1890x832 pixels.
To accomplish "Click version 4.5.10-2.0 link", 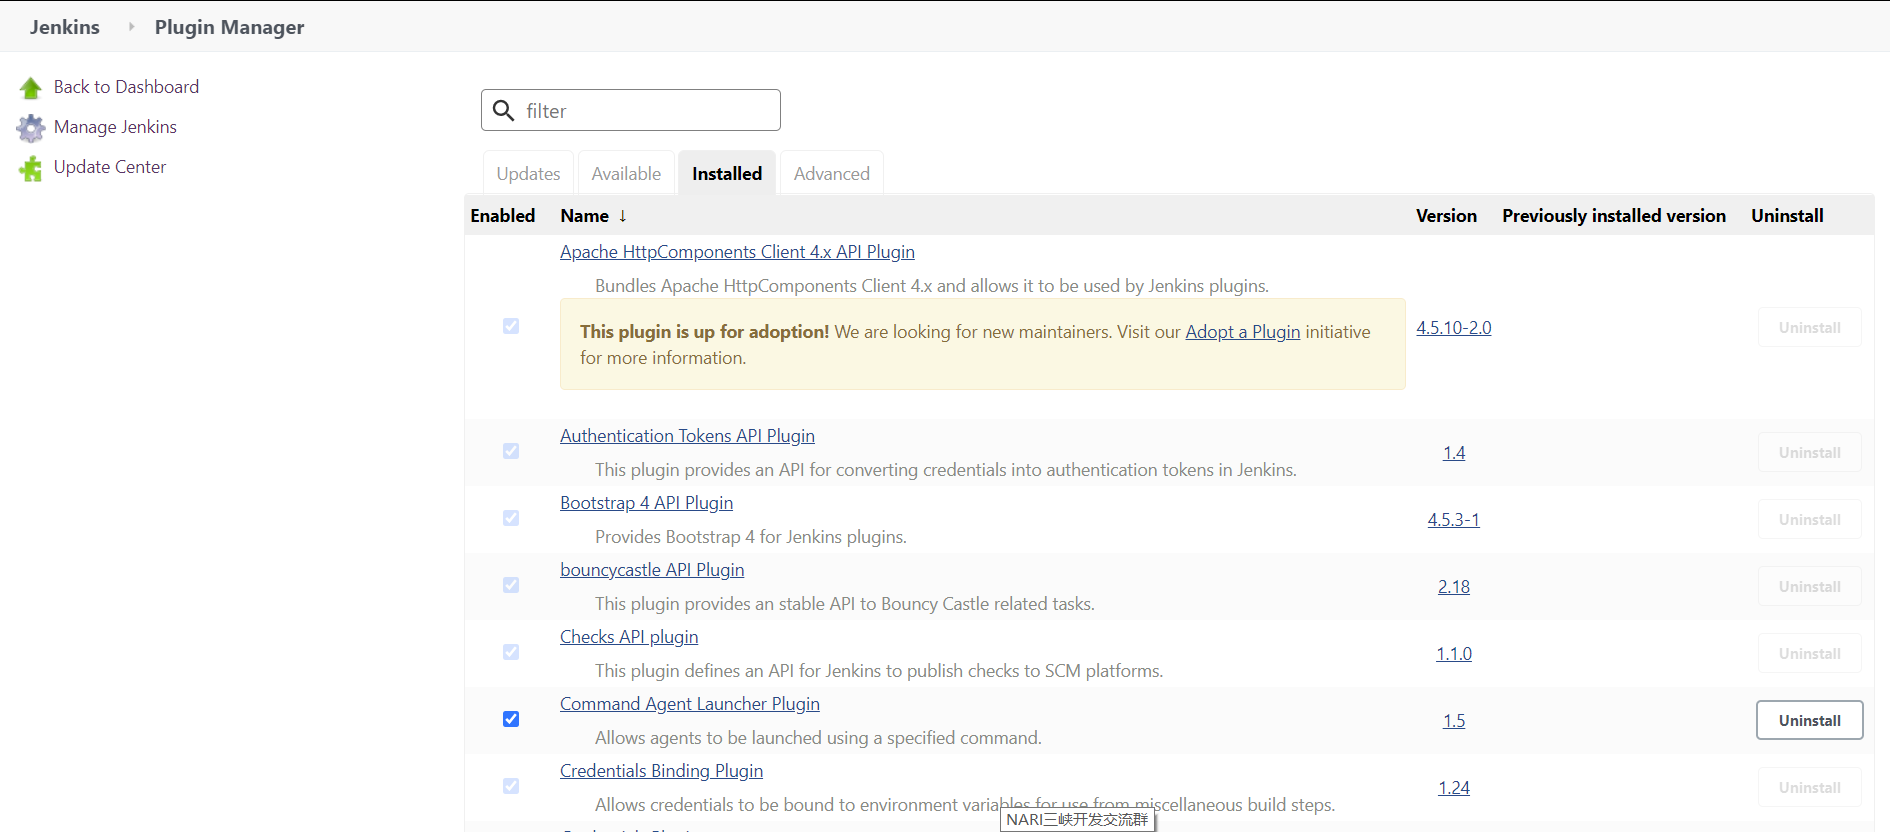I will click(1454, 328).
